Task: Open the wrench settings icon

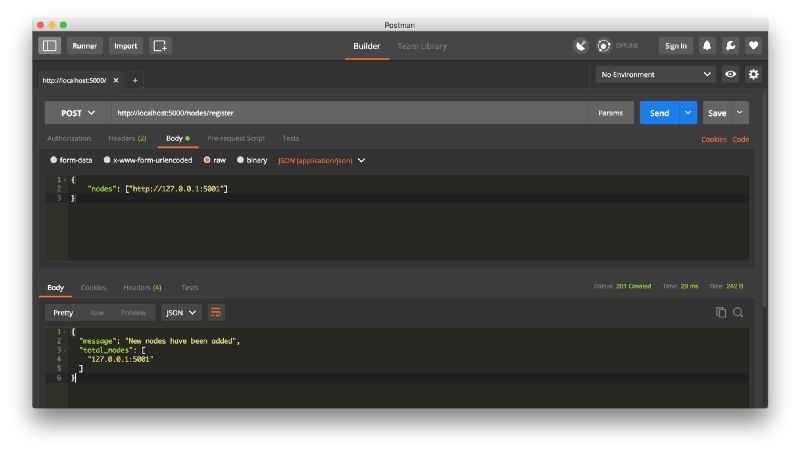Action: click(730, 45)
